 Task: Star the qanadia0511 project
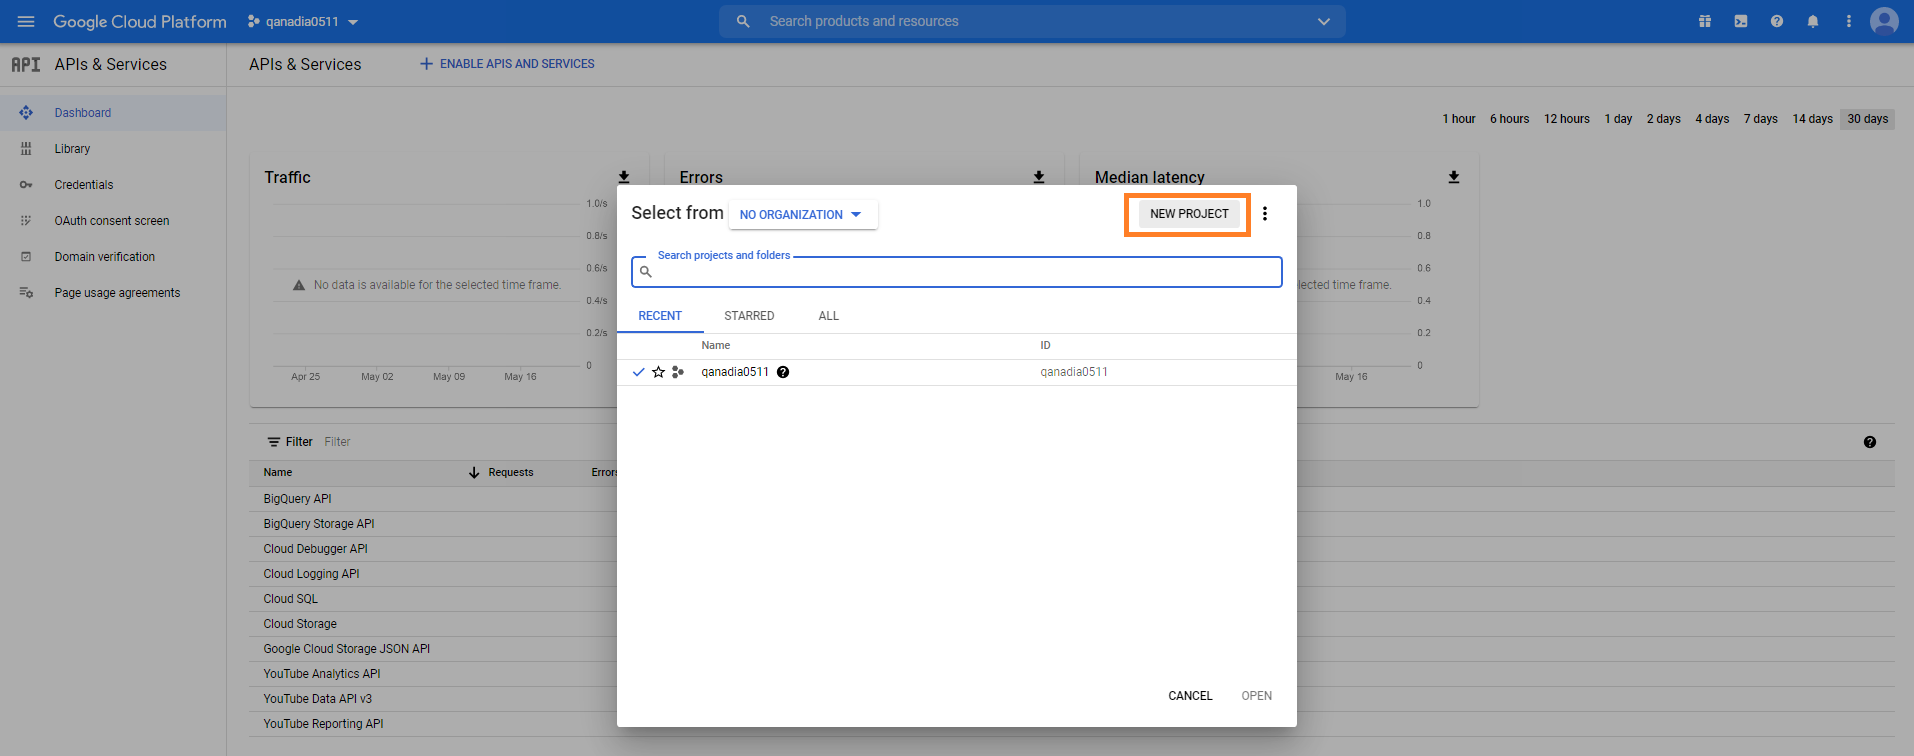(x=658, y=372)
